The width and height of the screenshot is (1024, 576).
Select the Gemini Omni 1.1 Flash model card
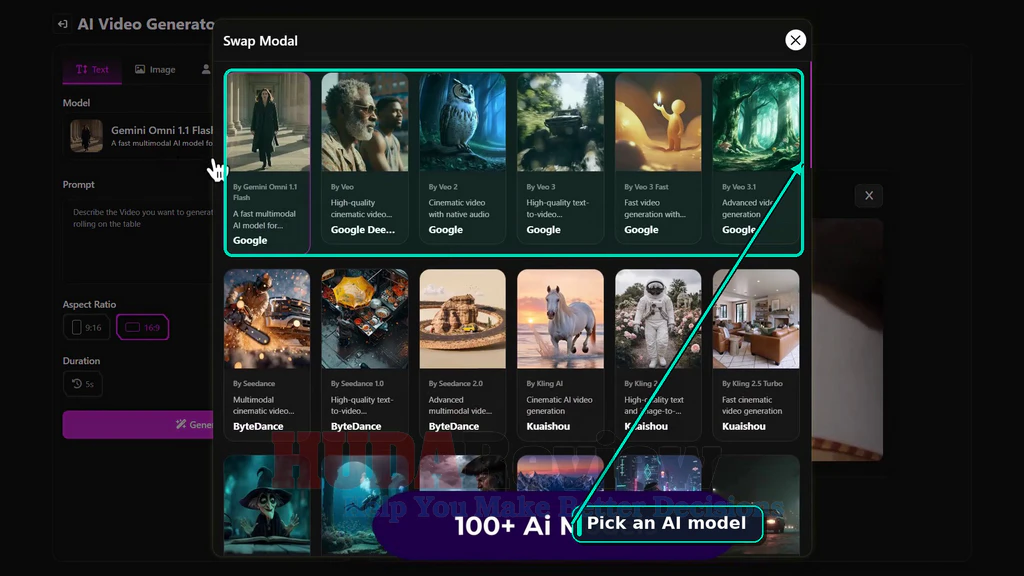coord(267,161)
